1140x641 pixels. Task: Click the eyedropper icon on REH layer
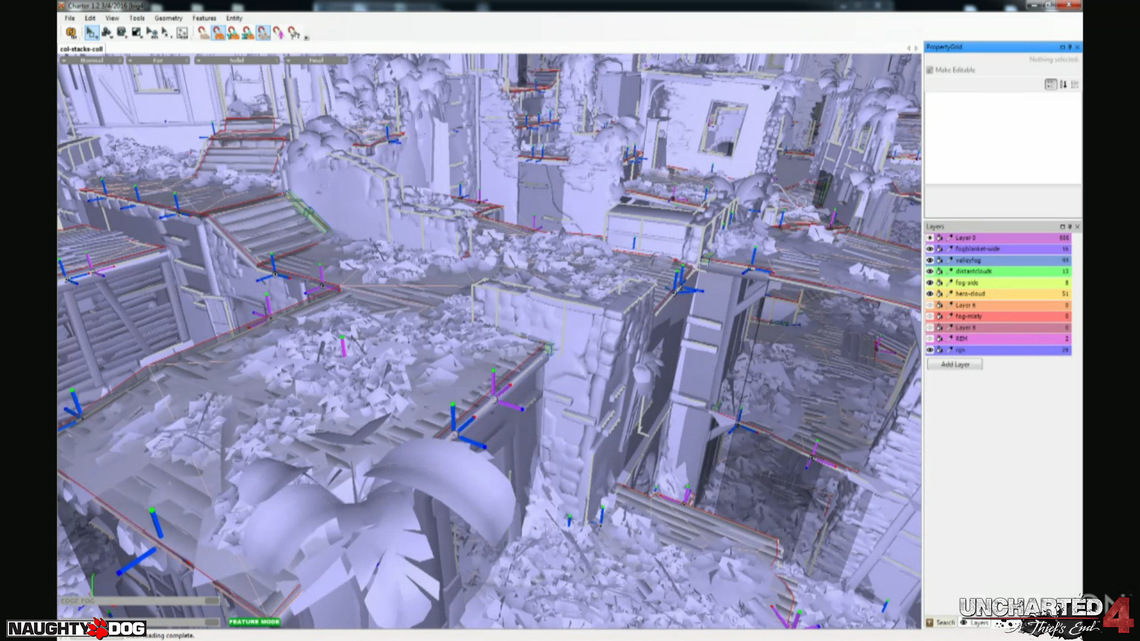click(x=950, y=339)
